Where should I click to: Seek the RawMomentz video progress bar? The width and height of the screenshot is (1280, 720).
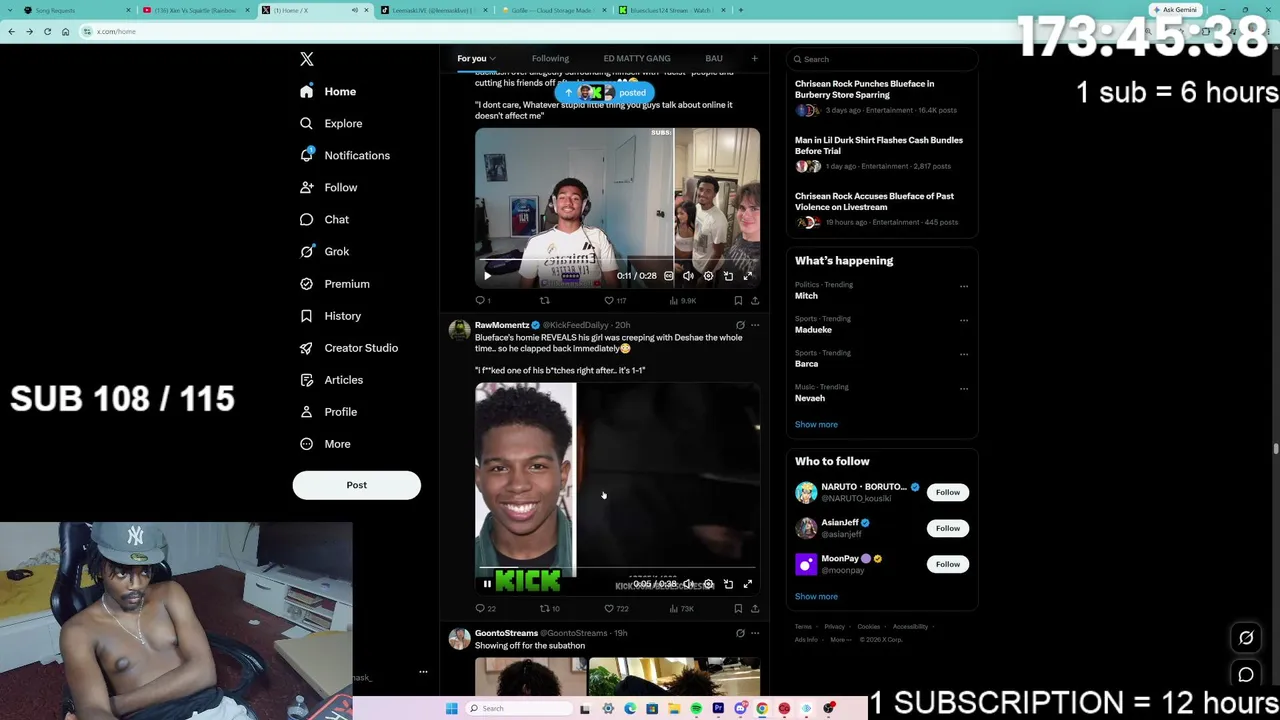pos(617,569)
